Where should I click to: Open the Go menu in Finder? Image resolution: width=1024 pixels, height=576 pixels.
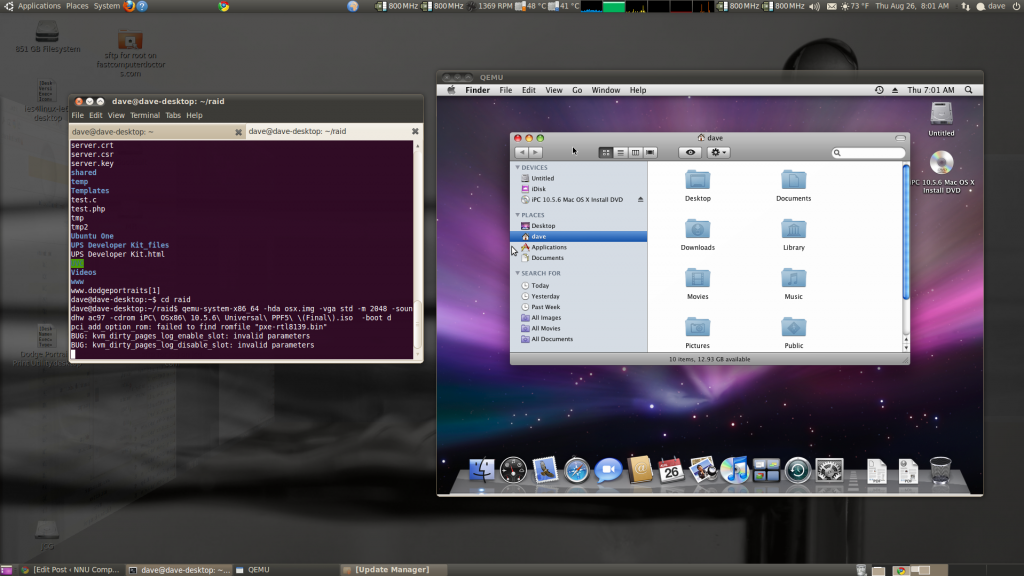coord(577,90)
